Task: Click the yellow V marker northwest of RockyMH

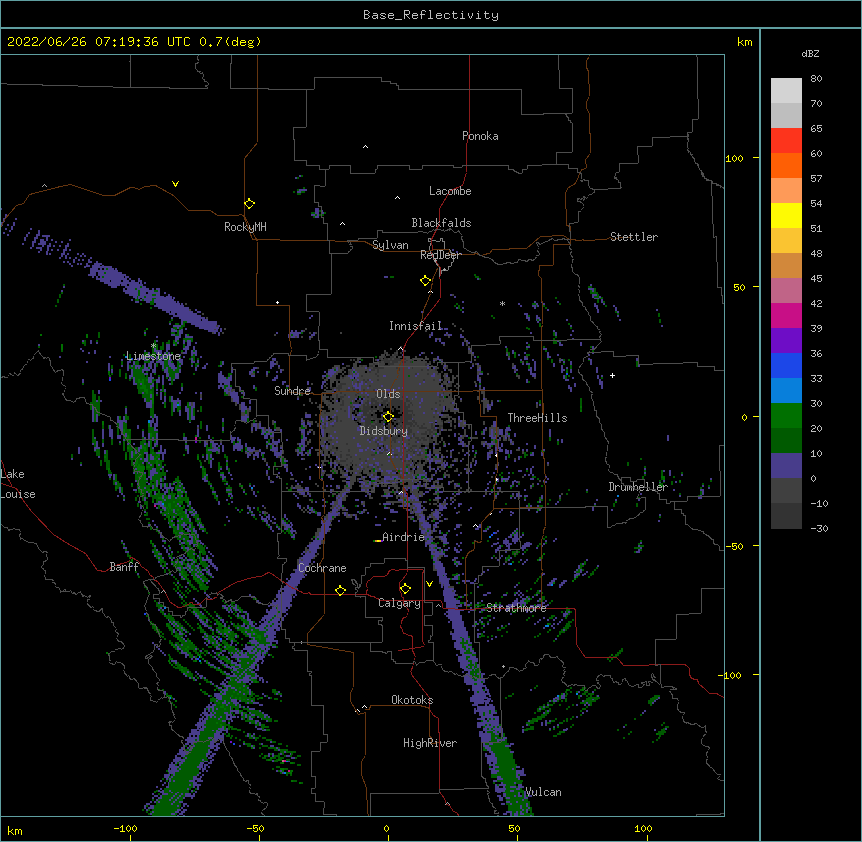Action: [x=175, y=184]
